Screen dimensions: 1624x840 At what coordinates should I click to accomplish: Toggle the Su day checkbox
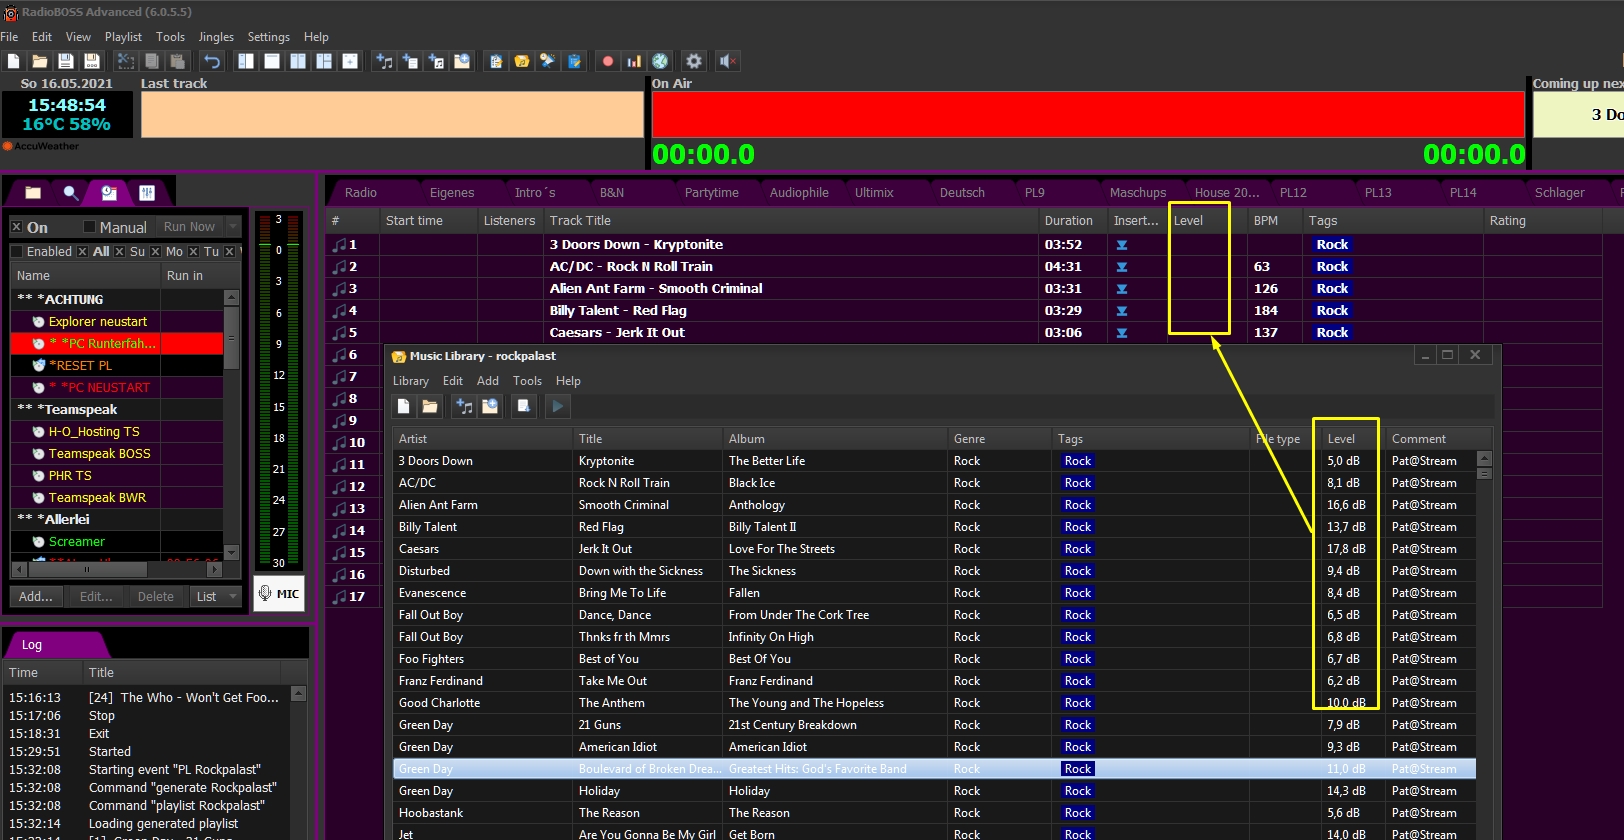tap(120, 251)
